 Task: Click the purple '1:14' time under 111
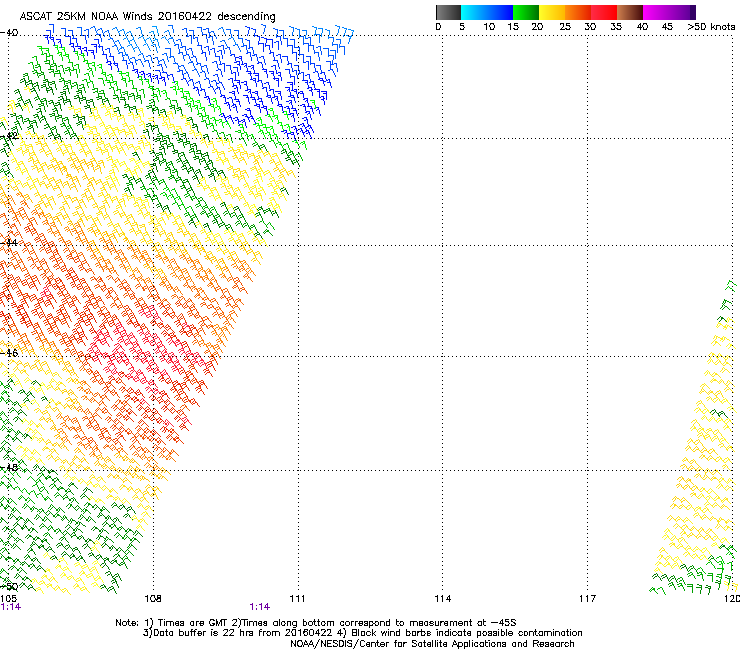tap(260, 607)
